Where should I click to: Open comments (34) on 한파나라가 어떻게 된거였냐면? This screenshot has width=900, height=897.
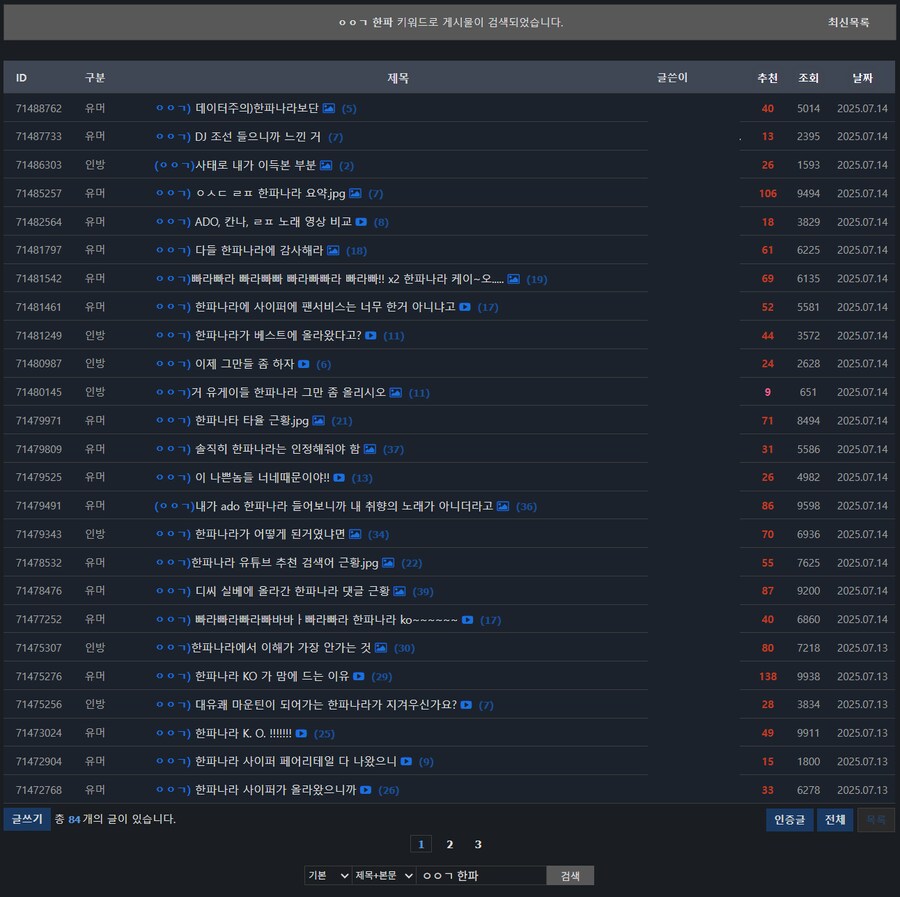coord(378,535)
